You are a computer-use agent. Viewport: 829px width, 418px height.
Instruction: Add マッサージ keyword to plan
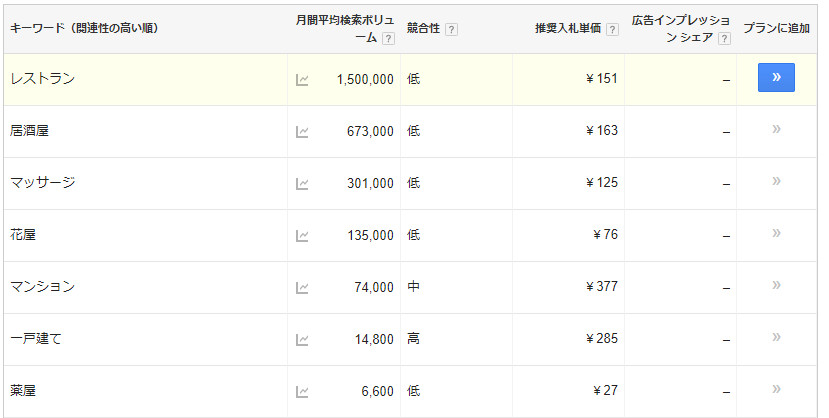click(776, 181)
